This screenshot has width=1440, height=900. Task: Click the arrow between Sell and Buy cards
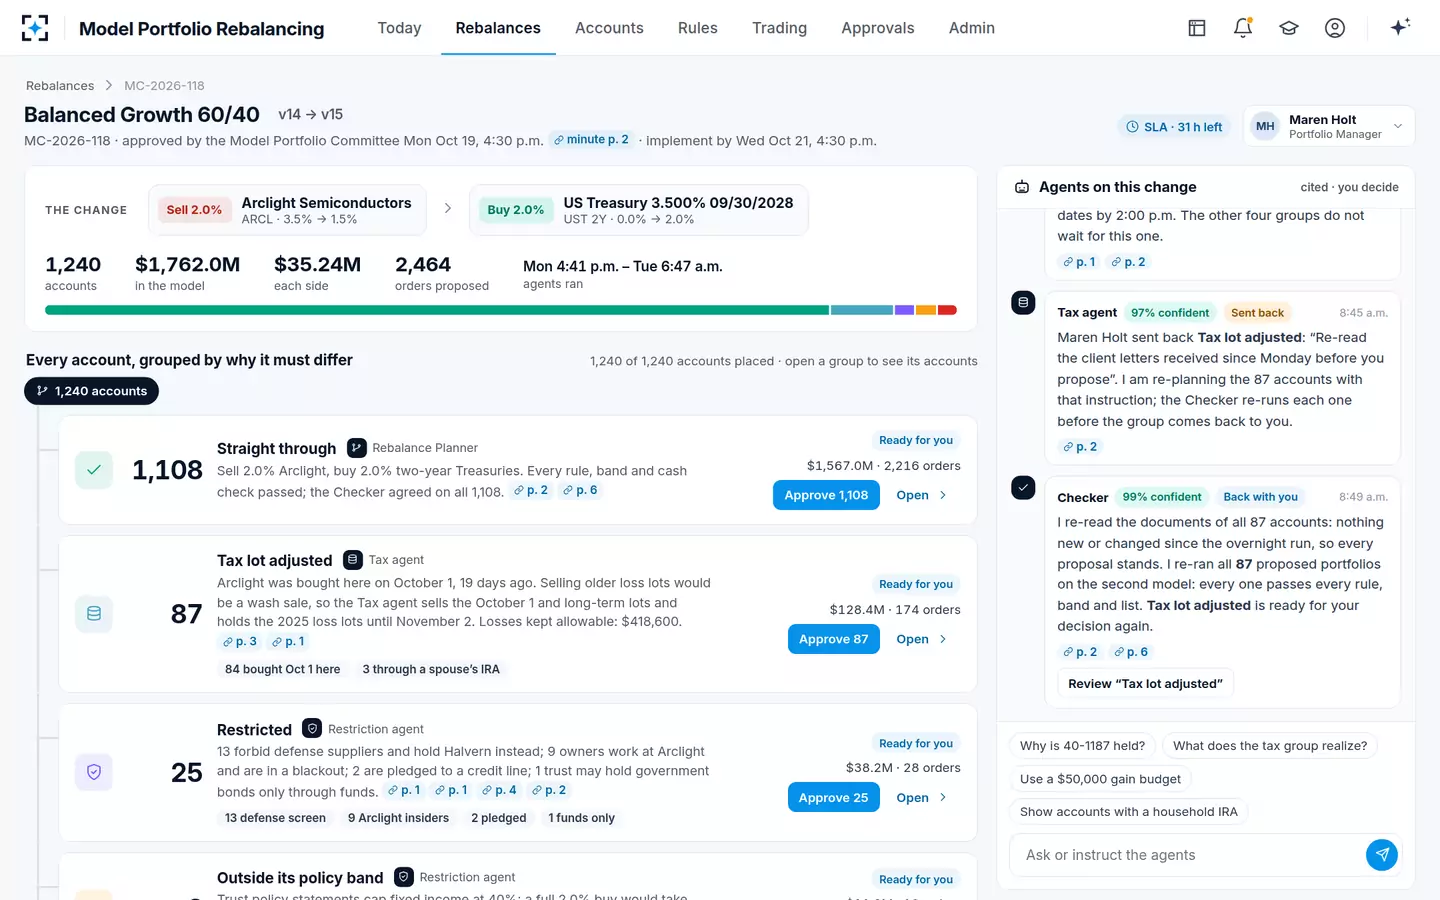coord(447,209)
